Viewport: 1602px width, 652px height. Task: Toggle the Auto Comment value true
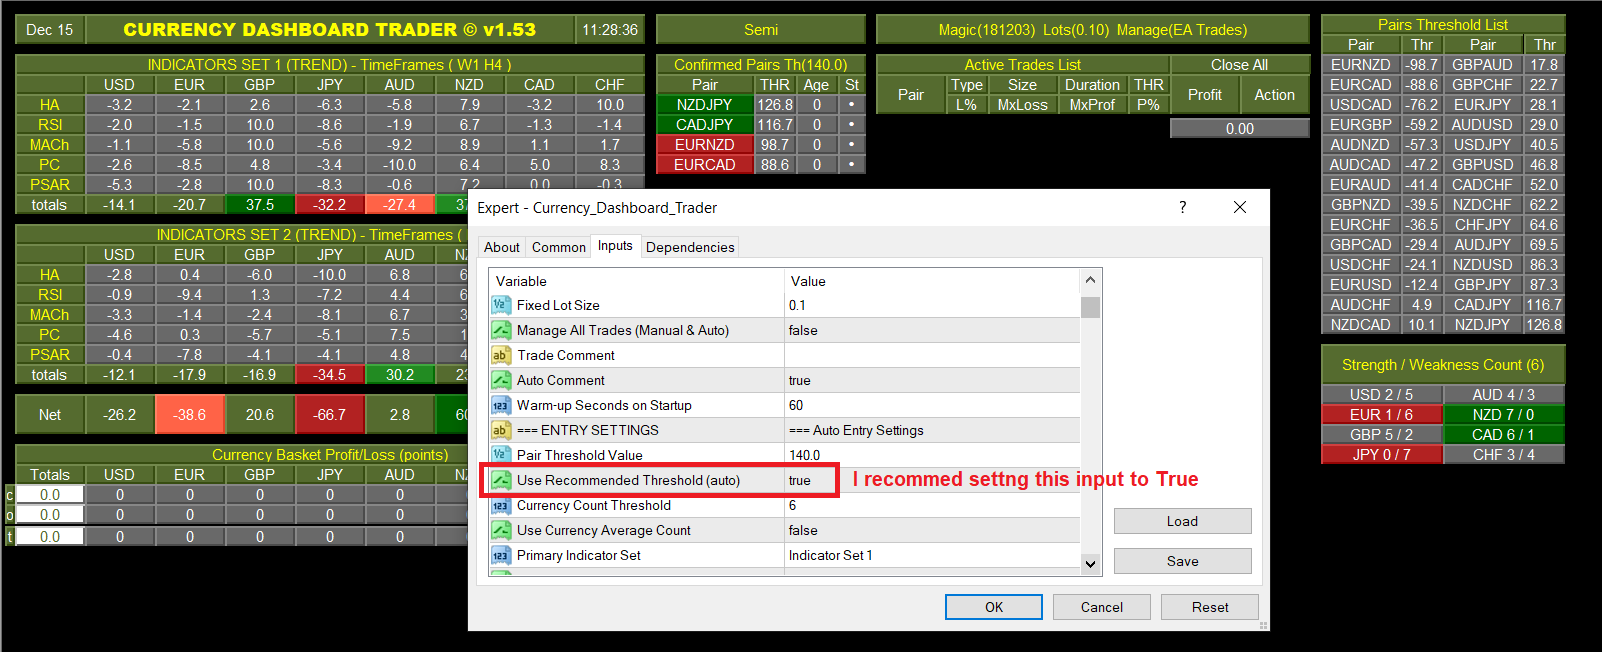click(x=932, y=380)
